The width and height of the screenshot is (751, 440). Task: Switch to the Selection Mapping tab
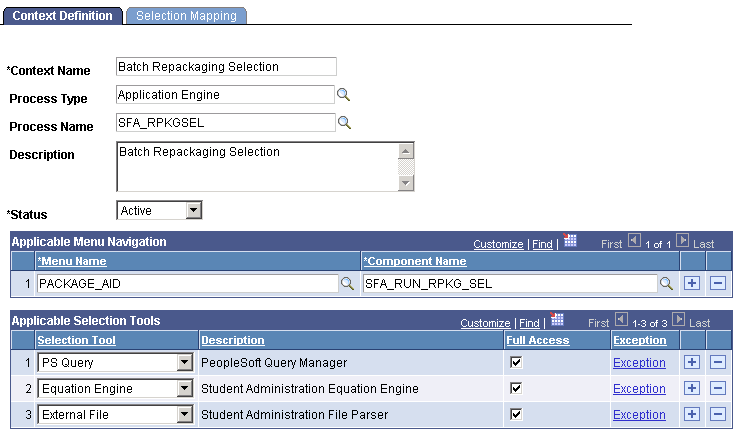(x=186, y=16)
